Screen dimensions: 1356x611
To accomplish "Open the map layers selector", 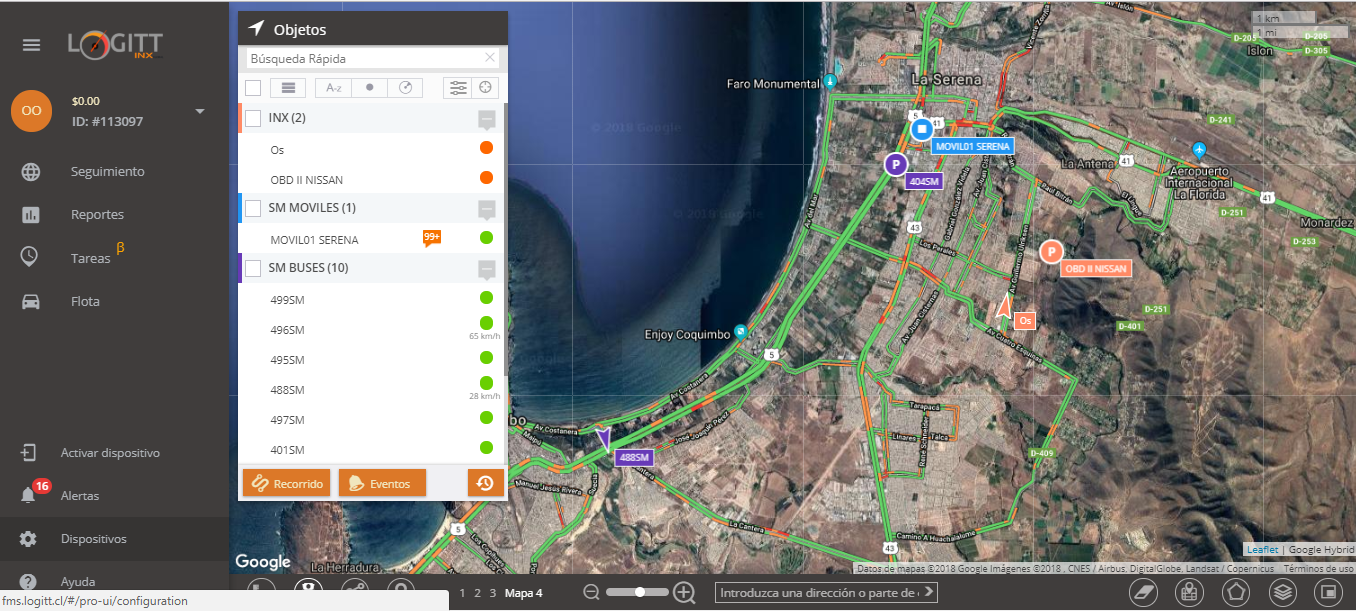I will click(x=1283, y=593).
